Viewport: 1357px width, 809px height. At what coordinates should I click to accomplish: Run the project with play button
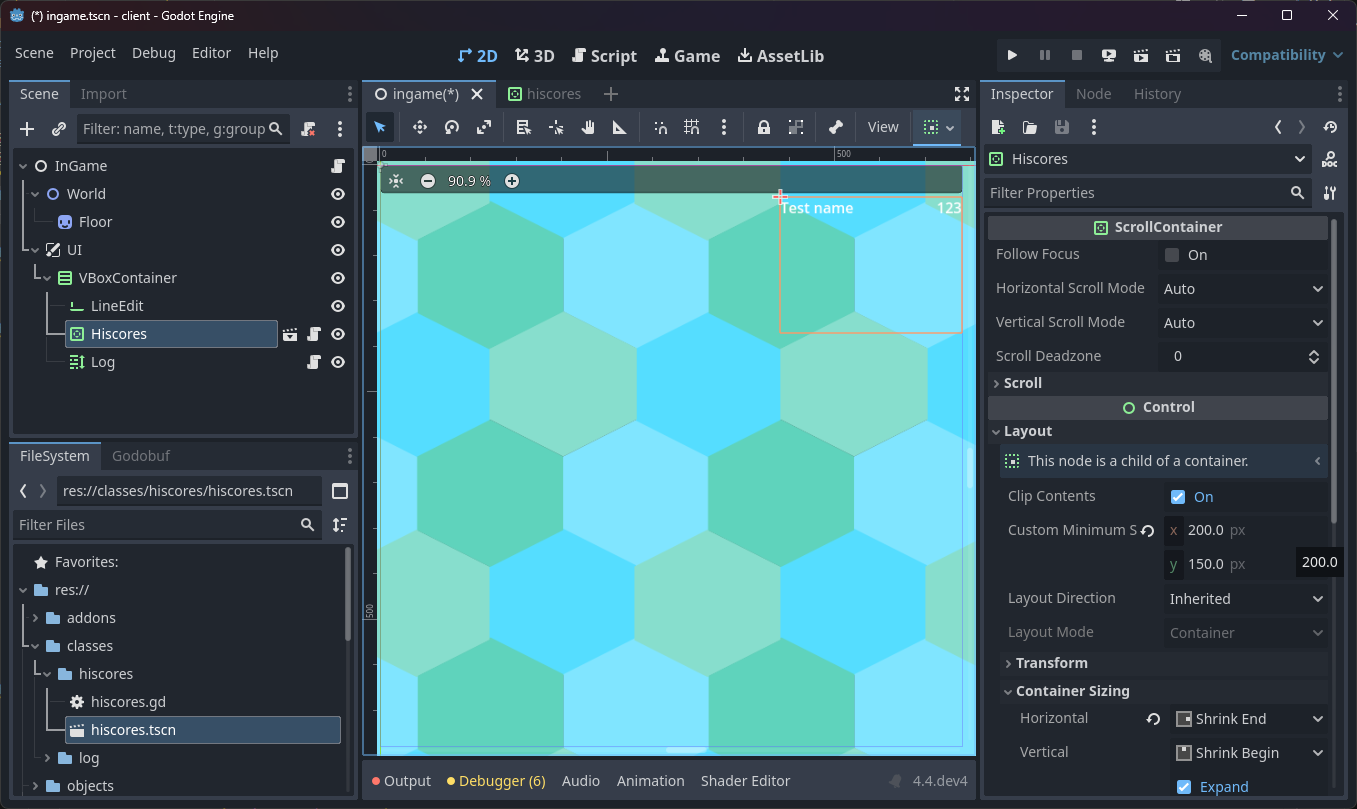tap(1012, 55)
